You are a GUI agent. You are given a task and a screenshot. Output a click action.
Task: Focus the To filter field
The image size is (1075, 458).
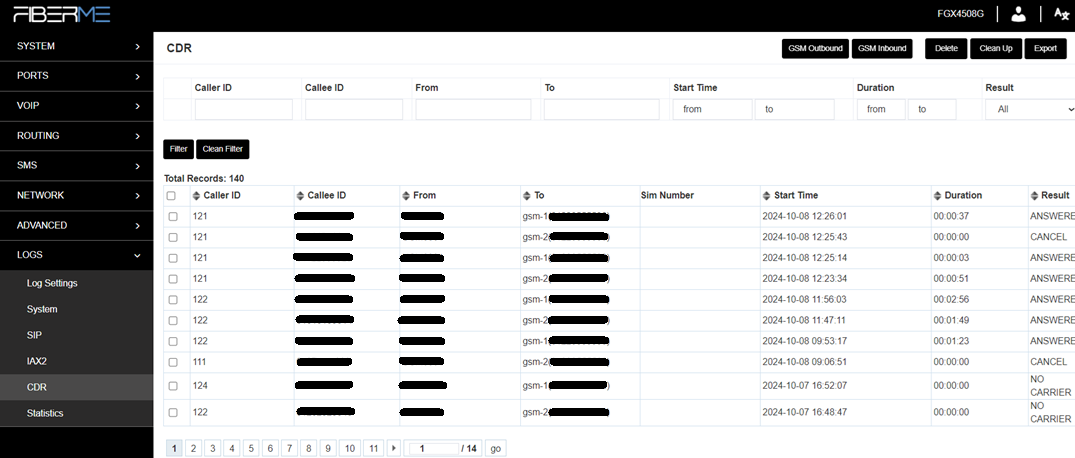coord(602,110)
